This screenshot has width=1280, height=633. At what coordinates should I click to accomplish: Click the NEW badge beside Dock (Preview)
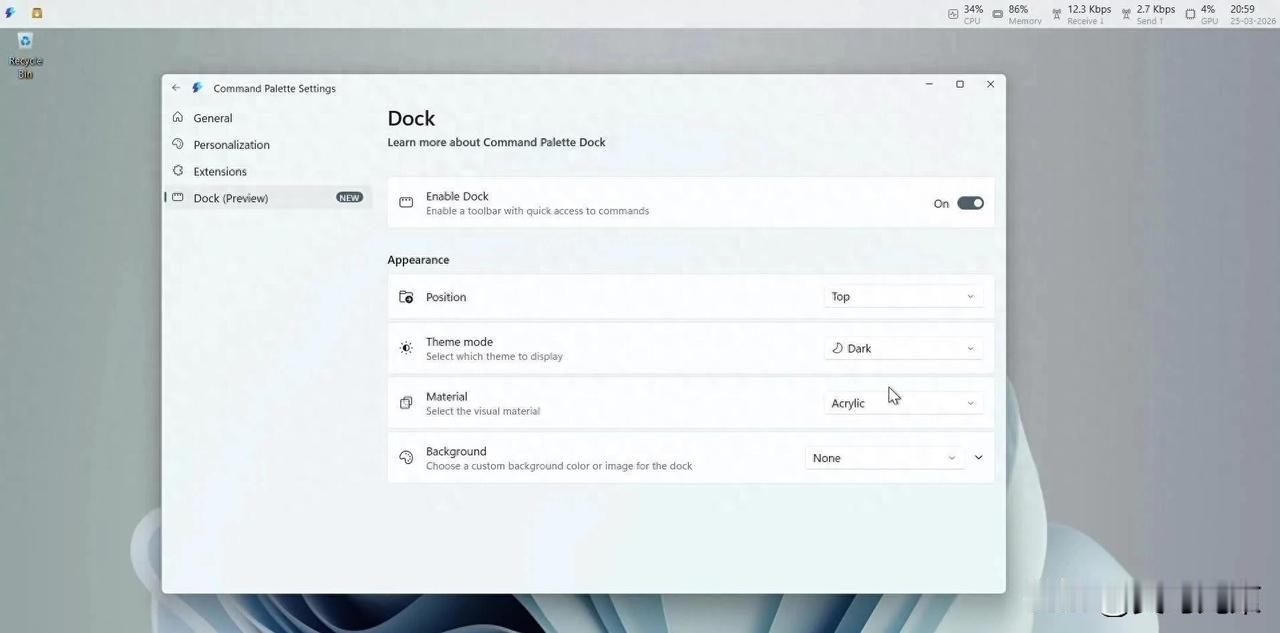point(349,198)
